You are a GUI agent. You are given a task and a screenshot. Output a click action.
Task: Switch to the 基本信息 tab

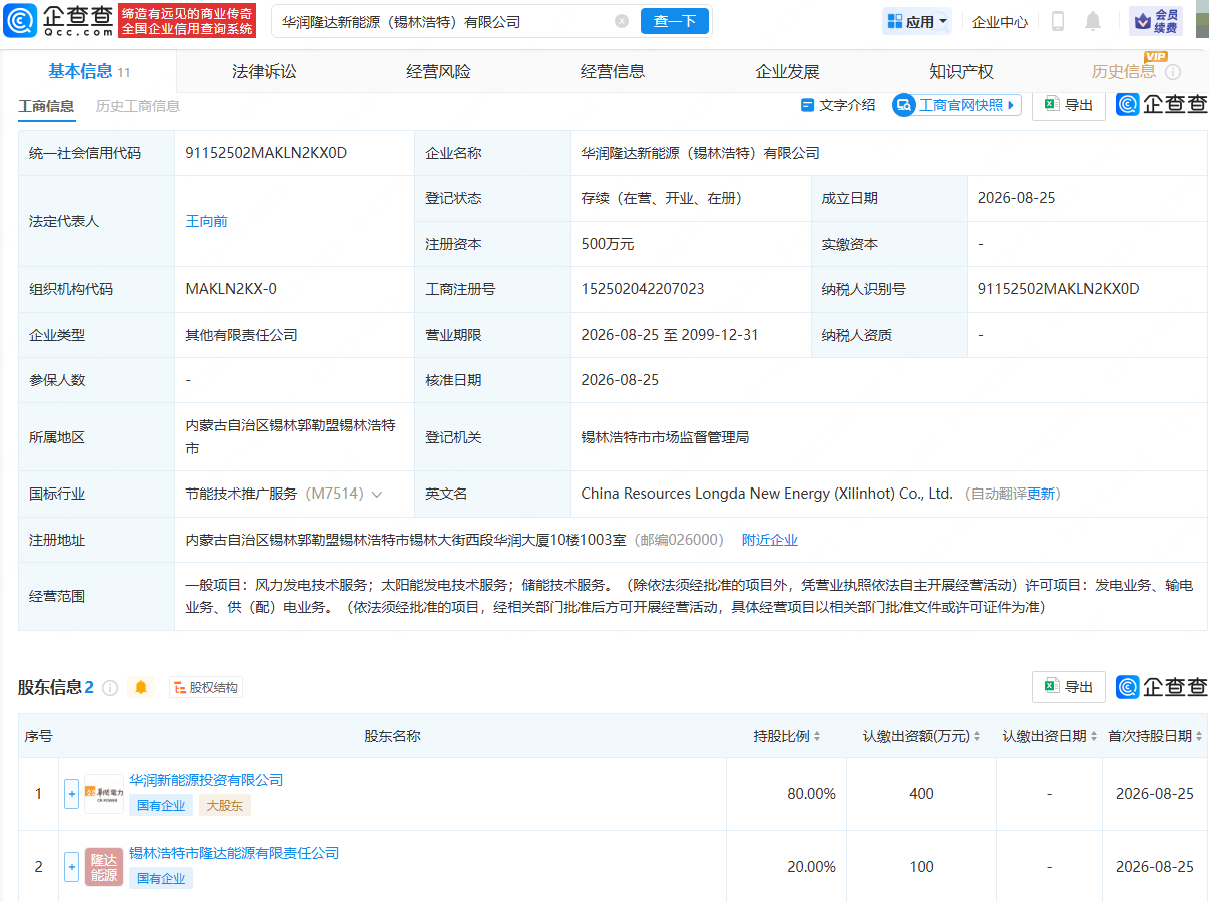tap(89, 71)
